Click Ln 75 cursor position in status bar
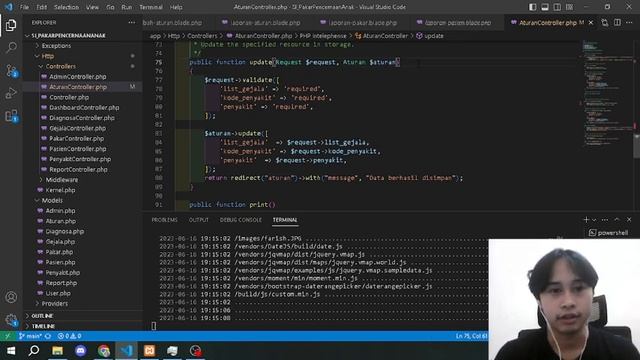This screenshot has width=640, height=360. (x=471, y=336)
